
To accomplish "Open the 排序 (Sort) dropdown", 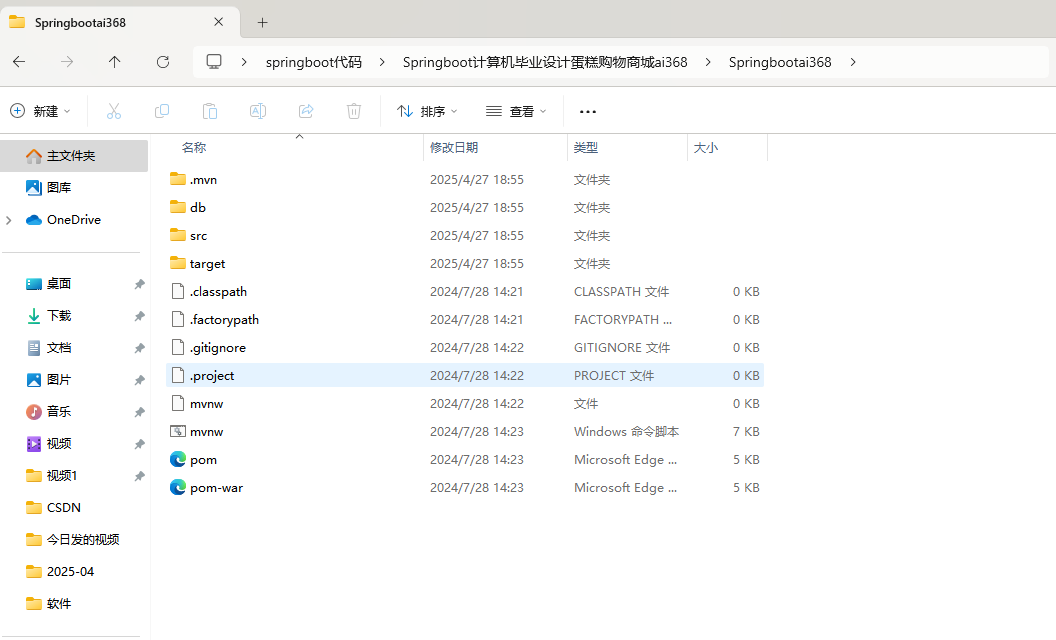I will coord(427,111).
